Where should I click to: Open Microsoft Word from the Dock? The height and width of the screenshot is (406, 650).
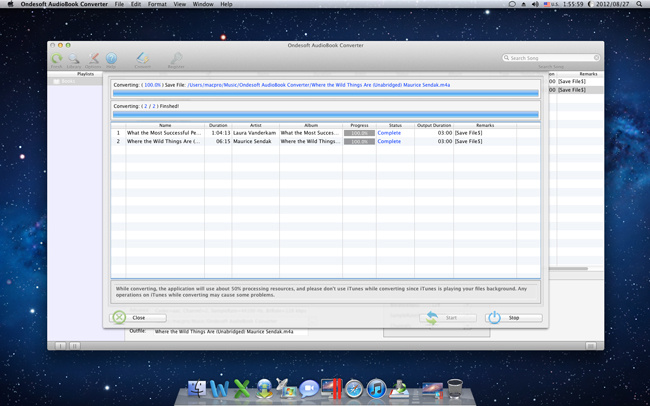point(219,389)
